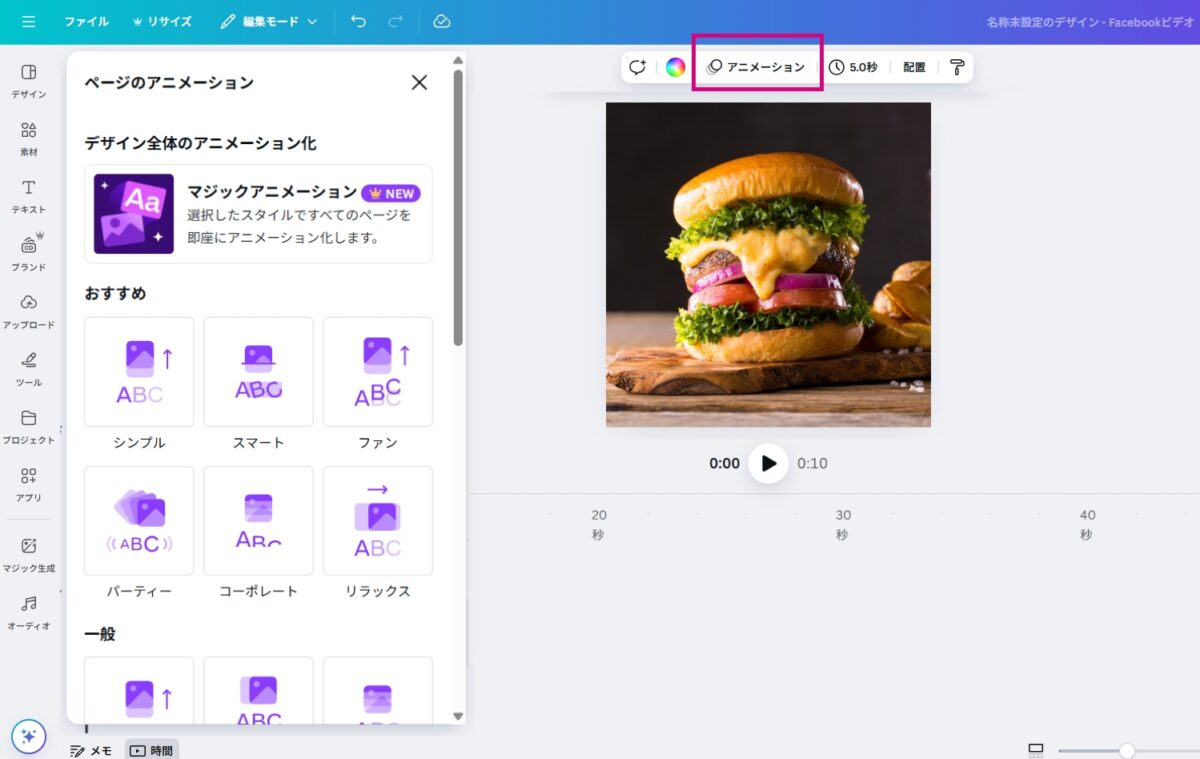Click the おすすめ section heading
This screenshot has height=759, width=1200.
coord(115,293)
